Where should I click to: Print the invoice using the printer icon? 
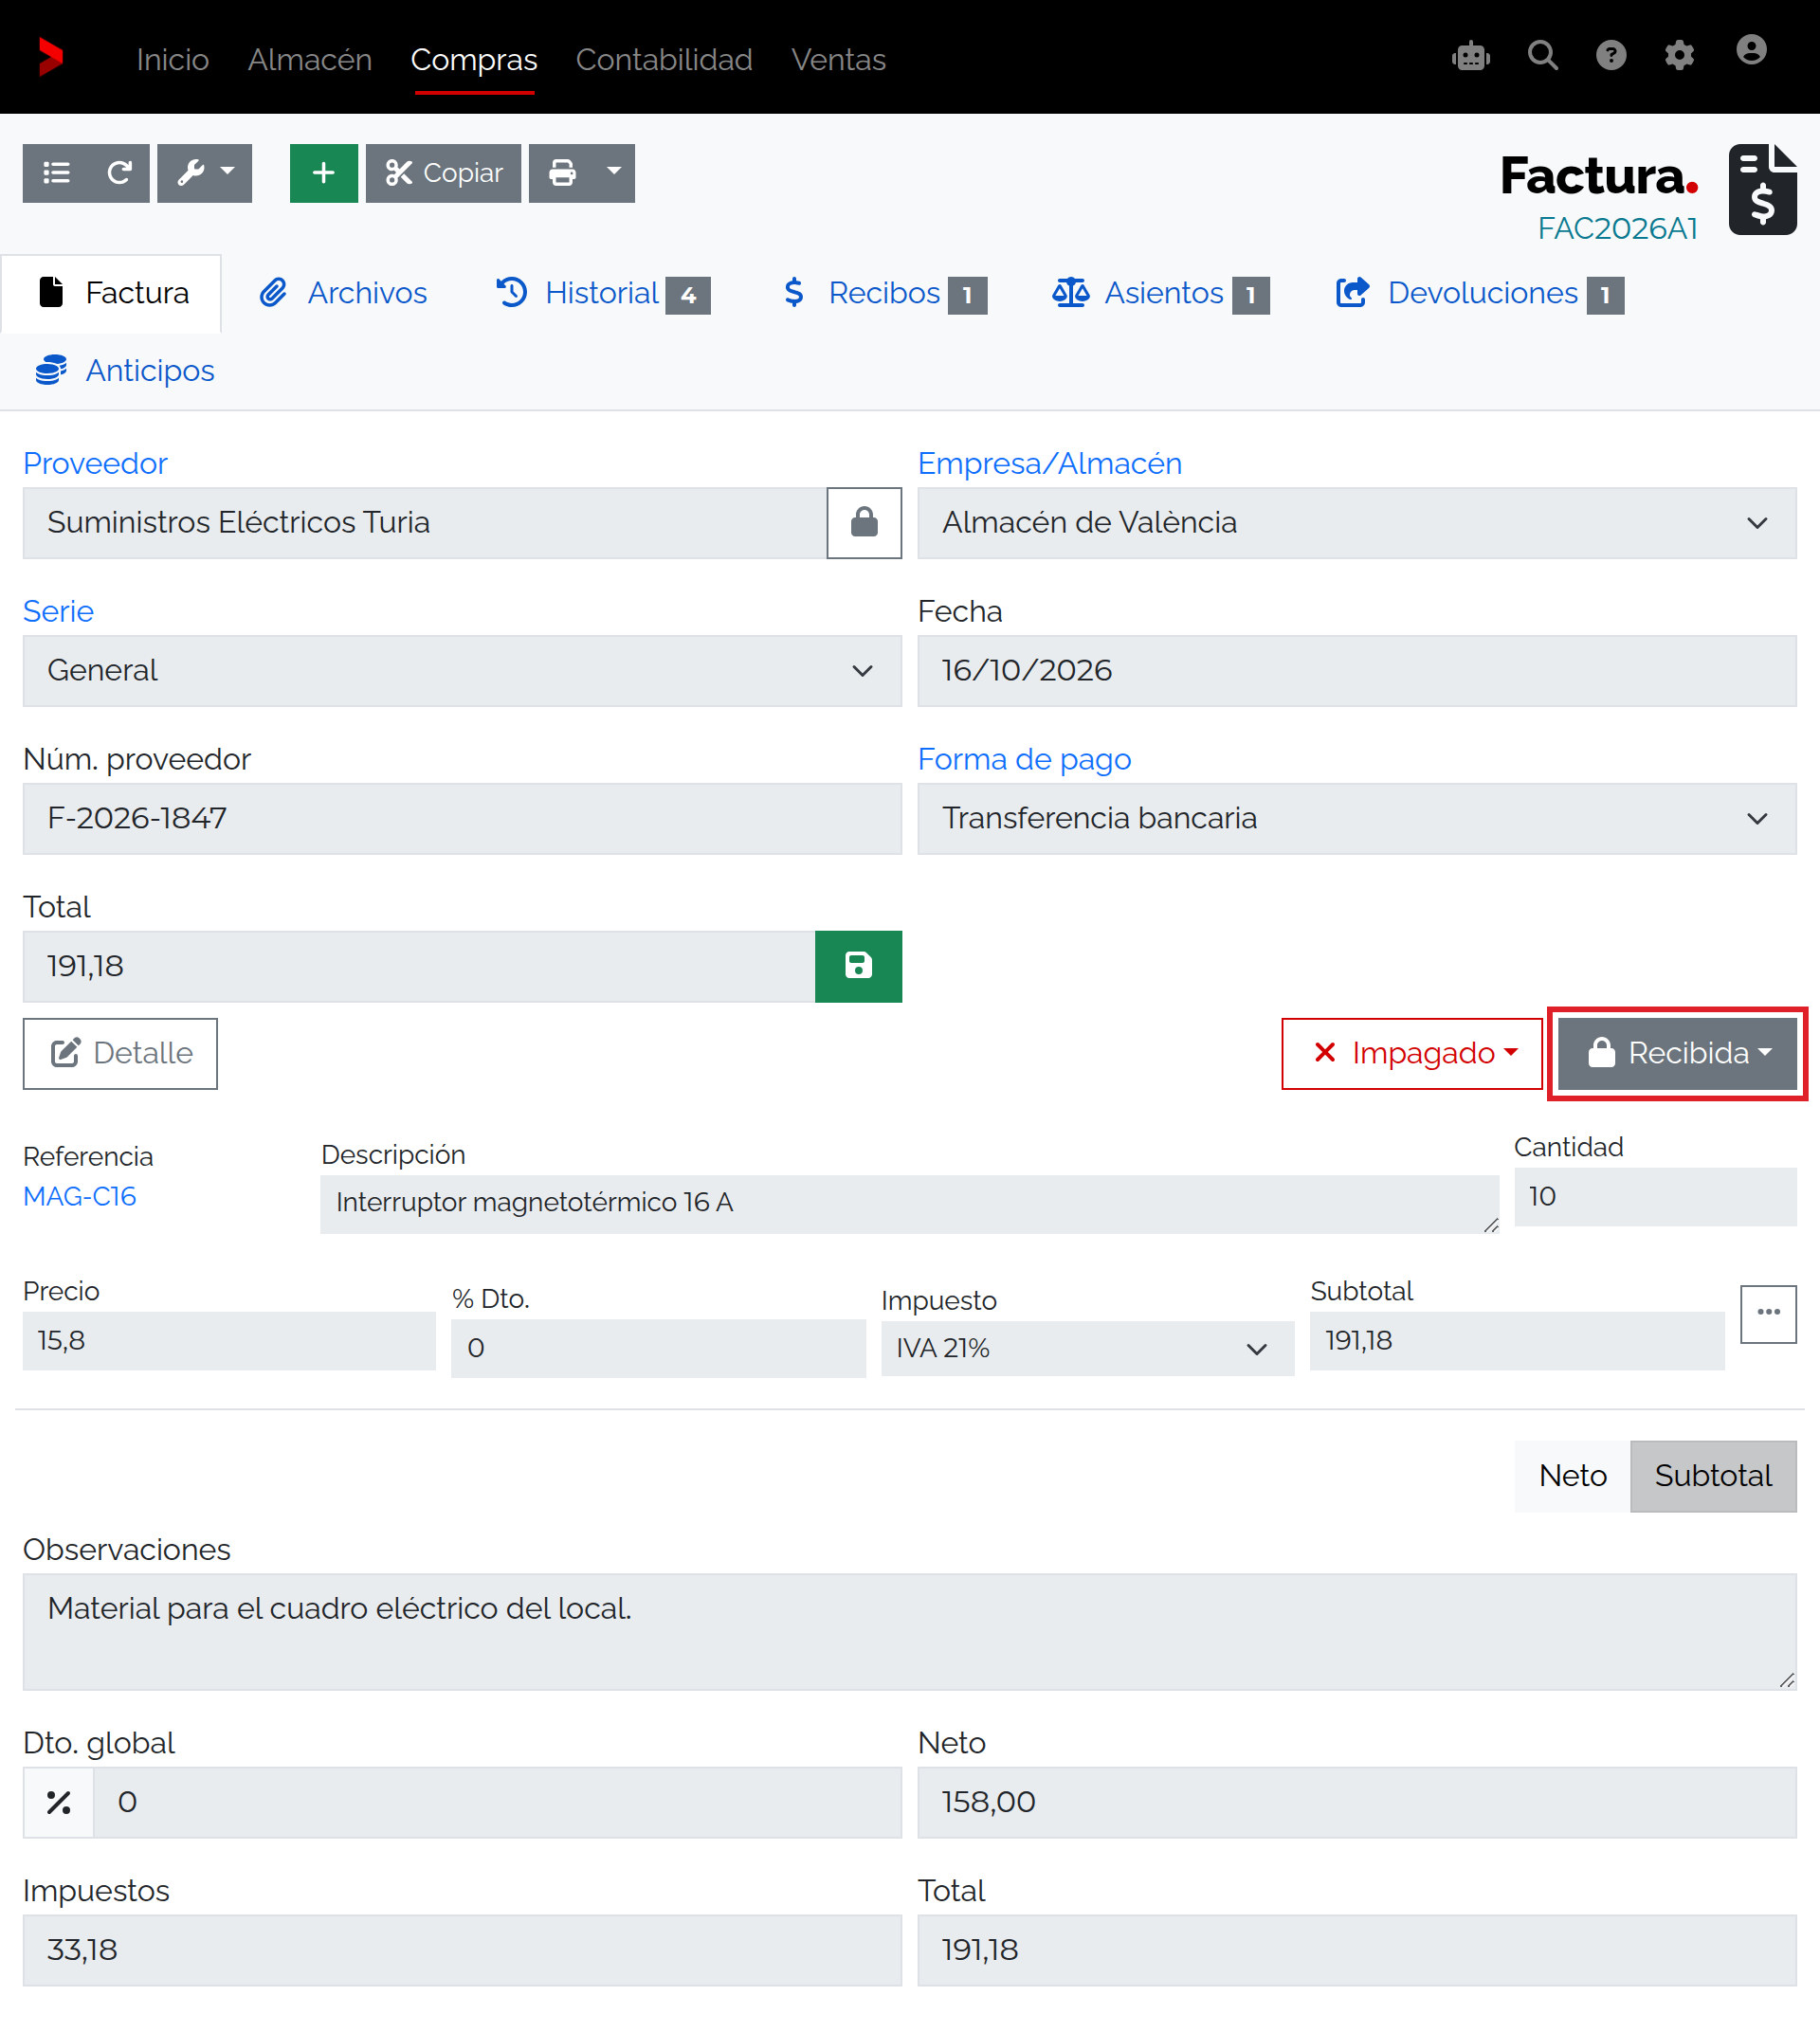pyautogui.click(x=563, y=173)
